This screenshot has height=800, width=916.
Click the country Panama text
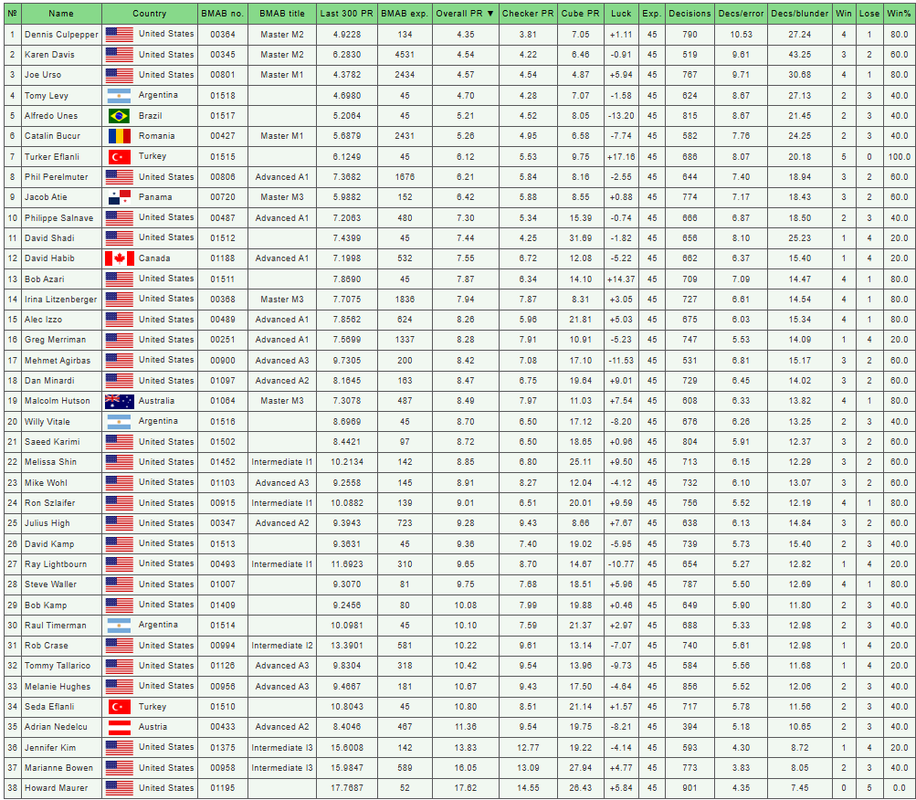[155, 197]
